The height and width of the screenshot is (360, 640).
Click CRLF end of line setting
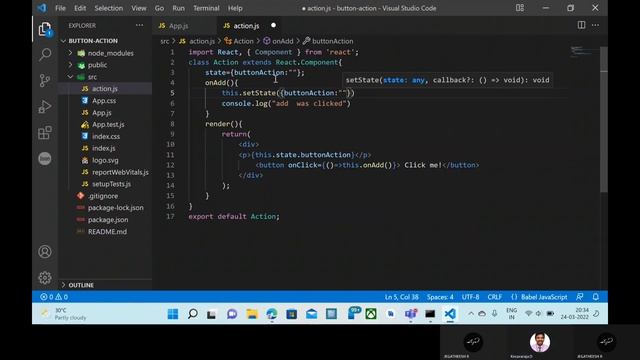pos(495,297)
